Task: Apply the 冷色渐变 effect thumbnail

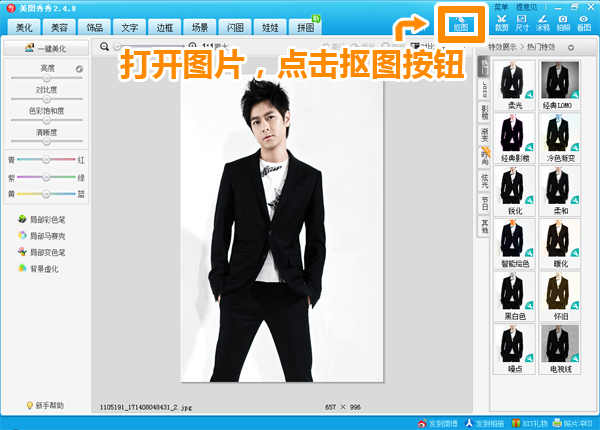Action: coord(560,138)
